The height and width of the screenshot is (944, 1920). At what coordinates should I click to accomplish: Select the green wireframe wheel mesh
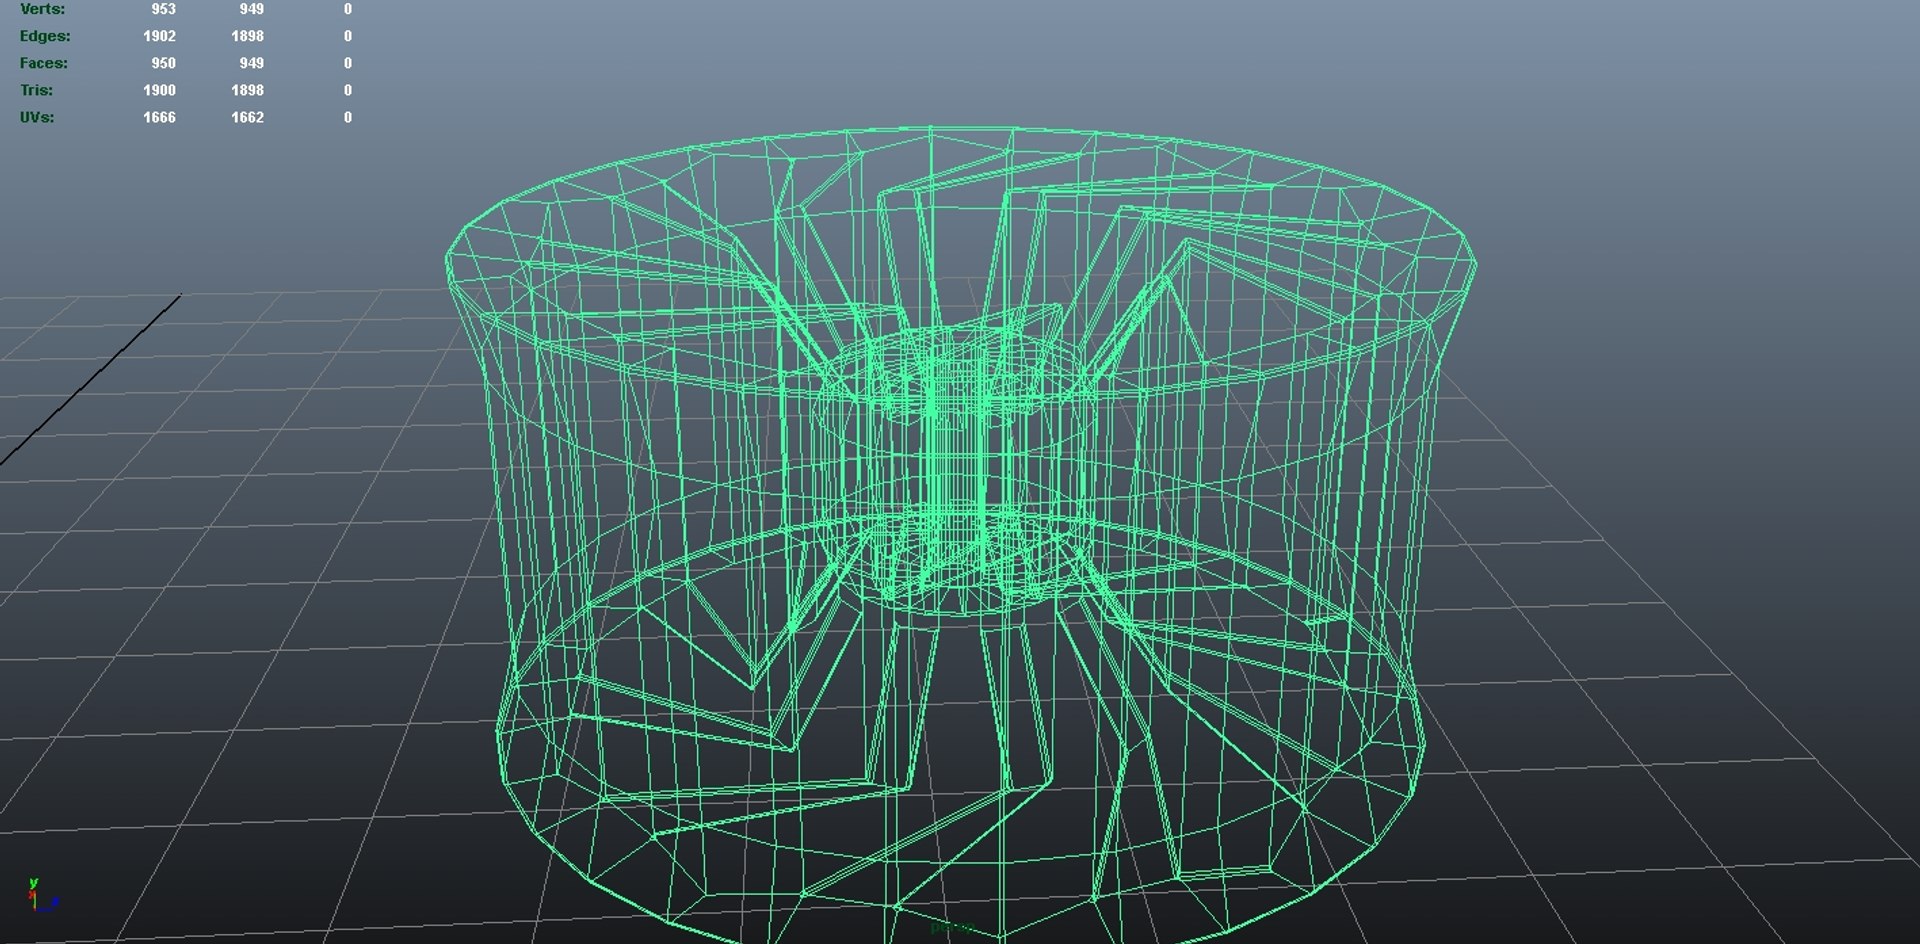coord(960,535)
